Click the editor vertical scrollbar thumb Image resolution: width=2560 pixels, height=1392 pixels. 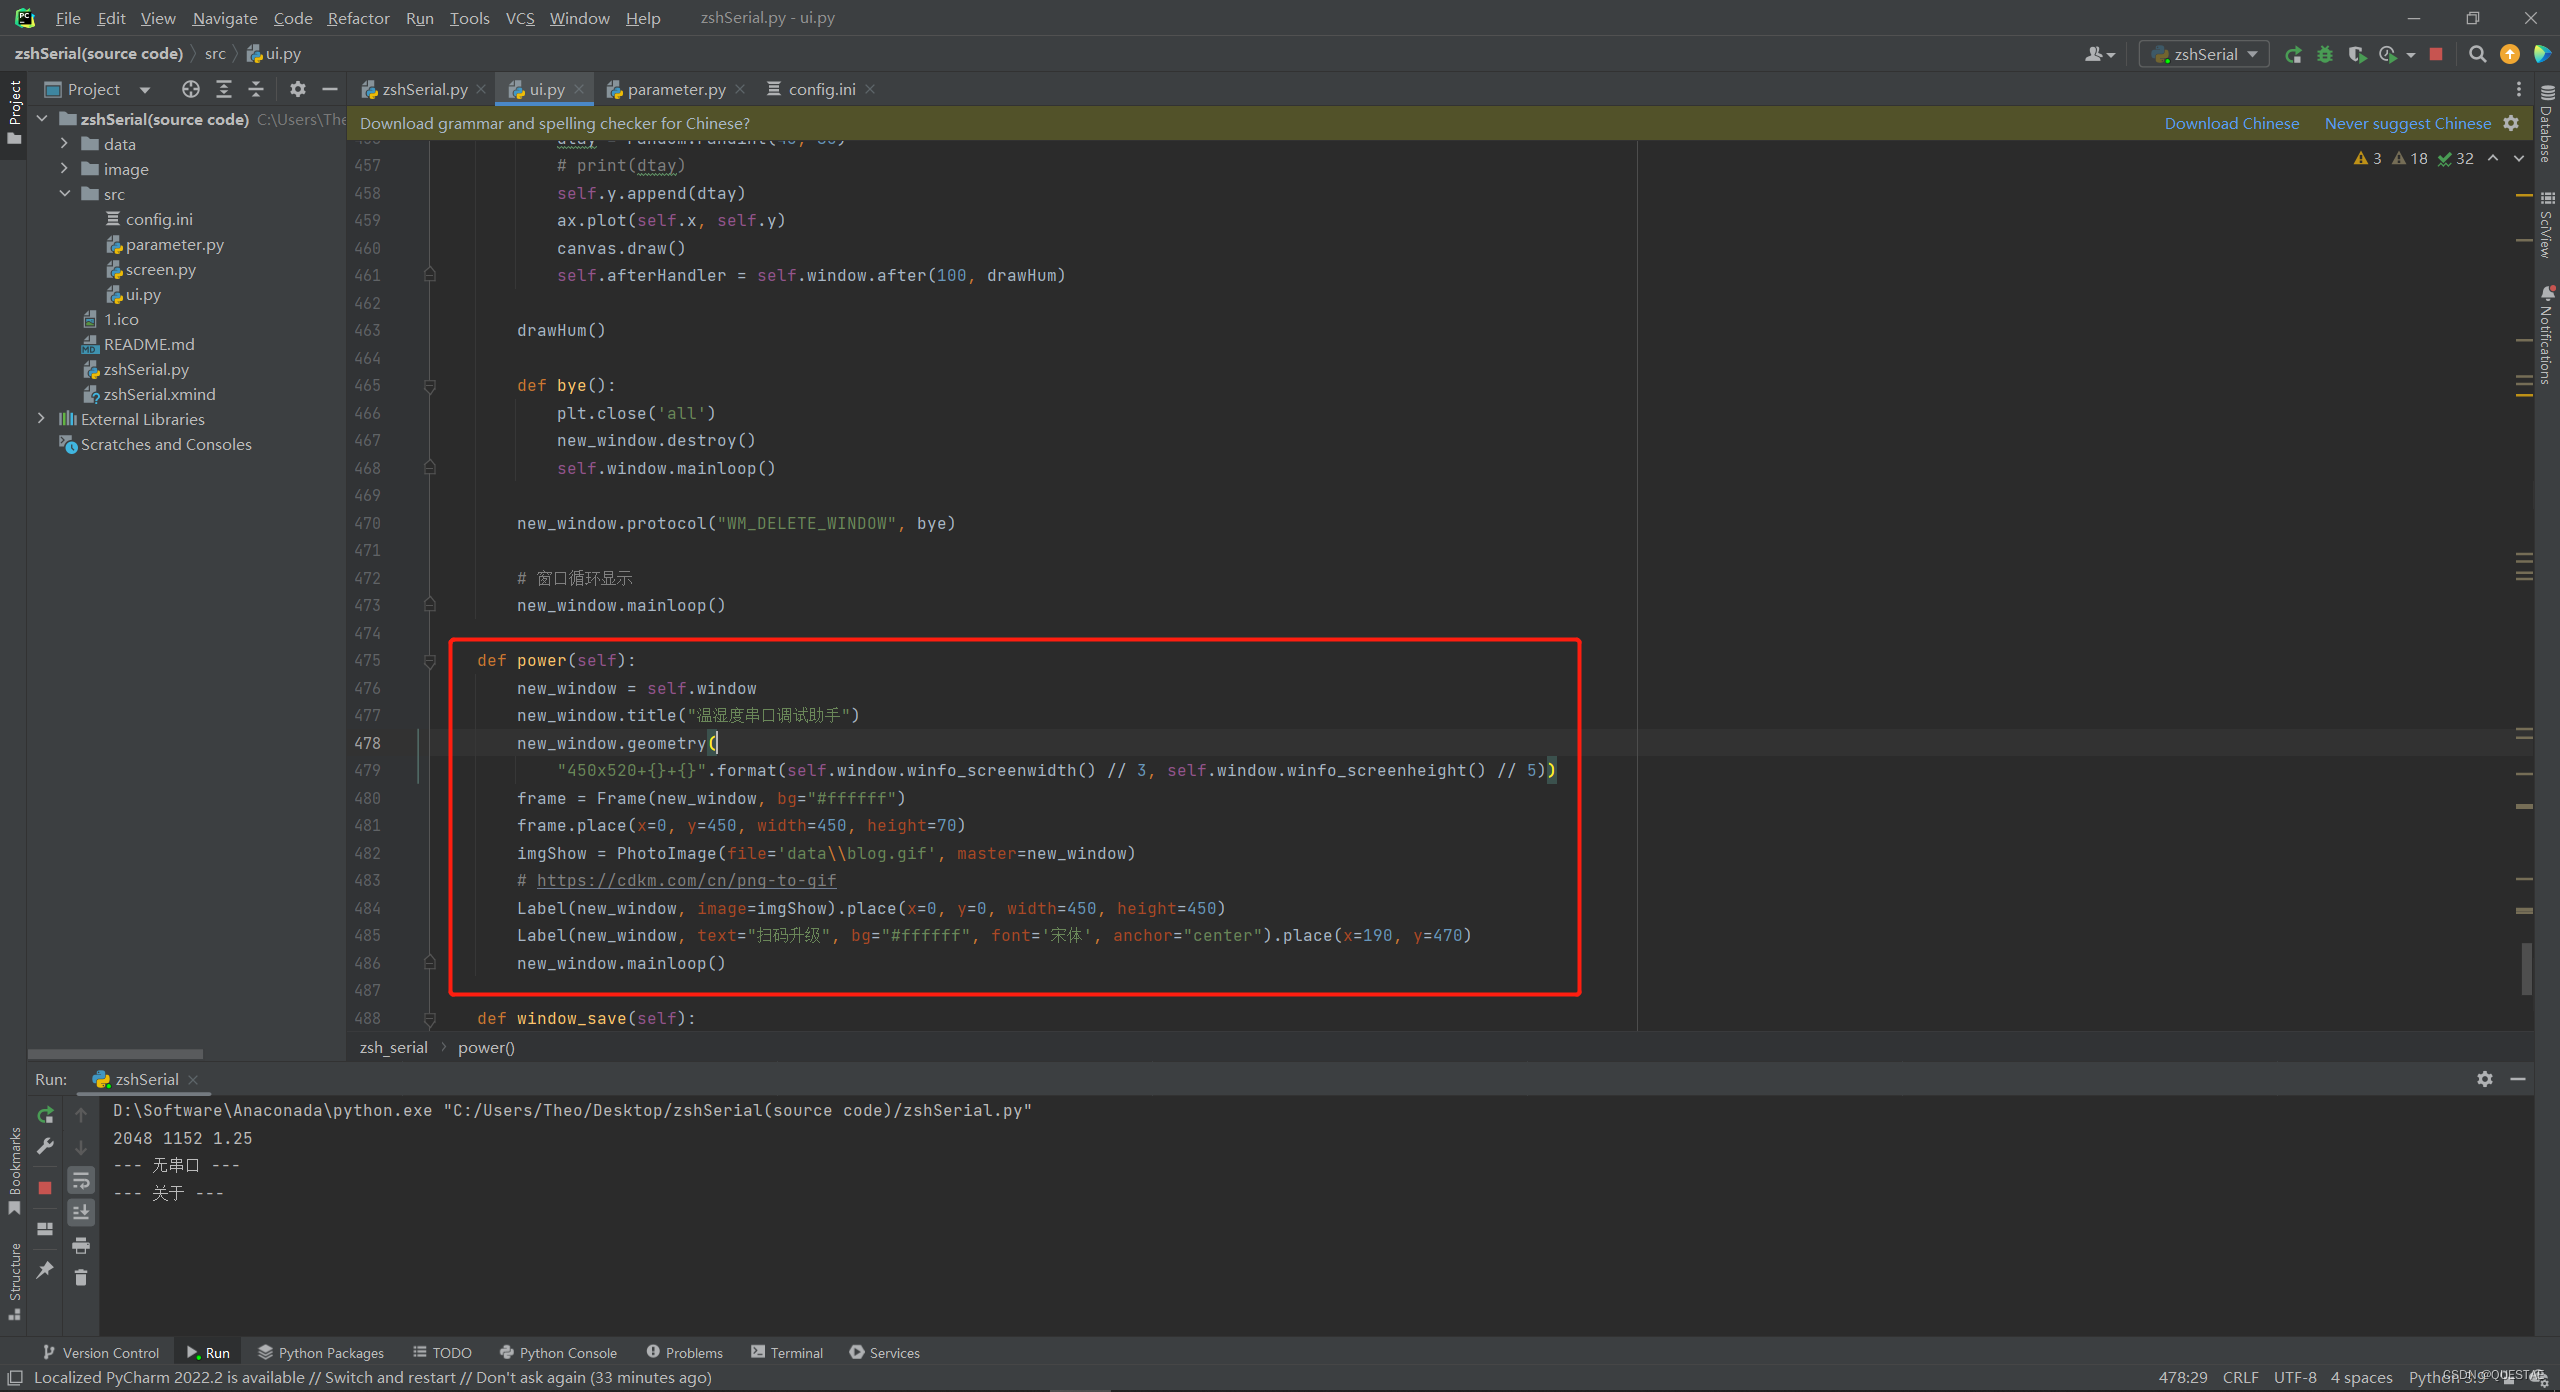pos(2526,968)
